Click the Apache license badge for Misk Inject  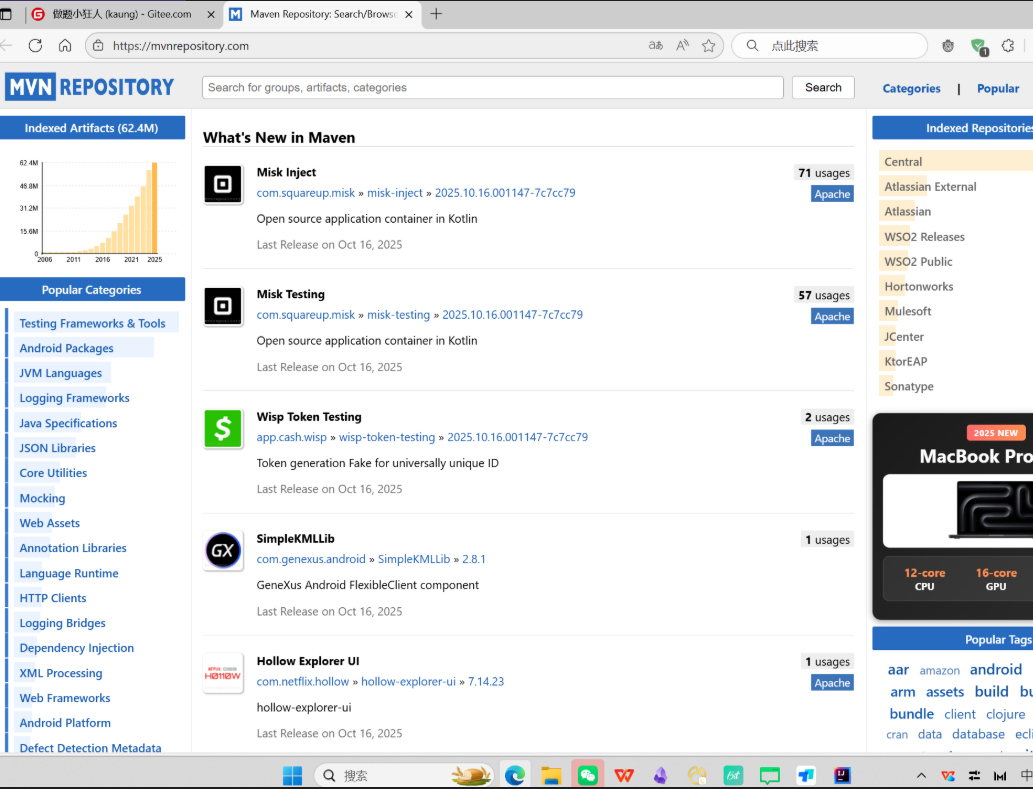tap(832, 194)
